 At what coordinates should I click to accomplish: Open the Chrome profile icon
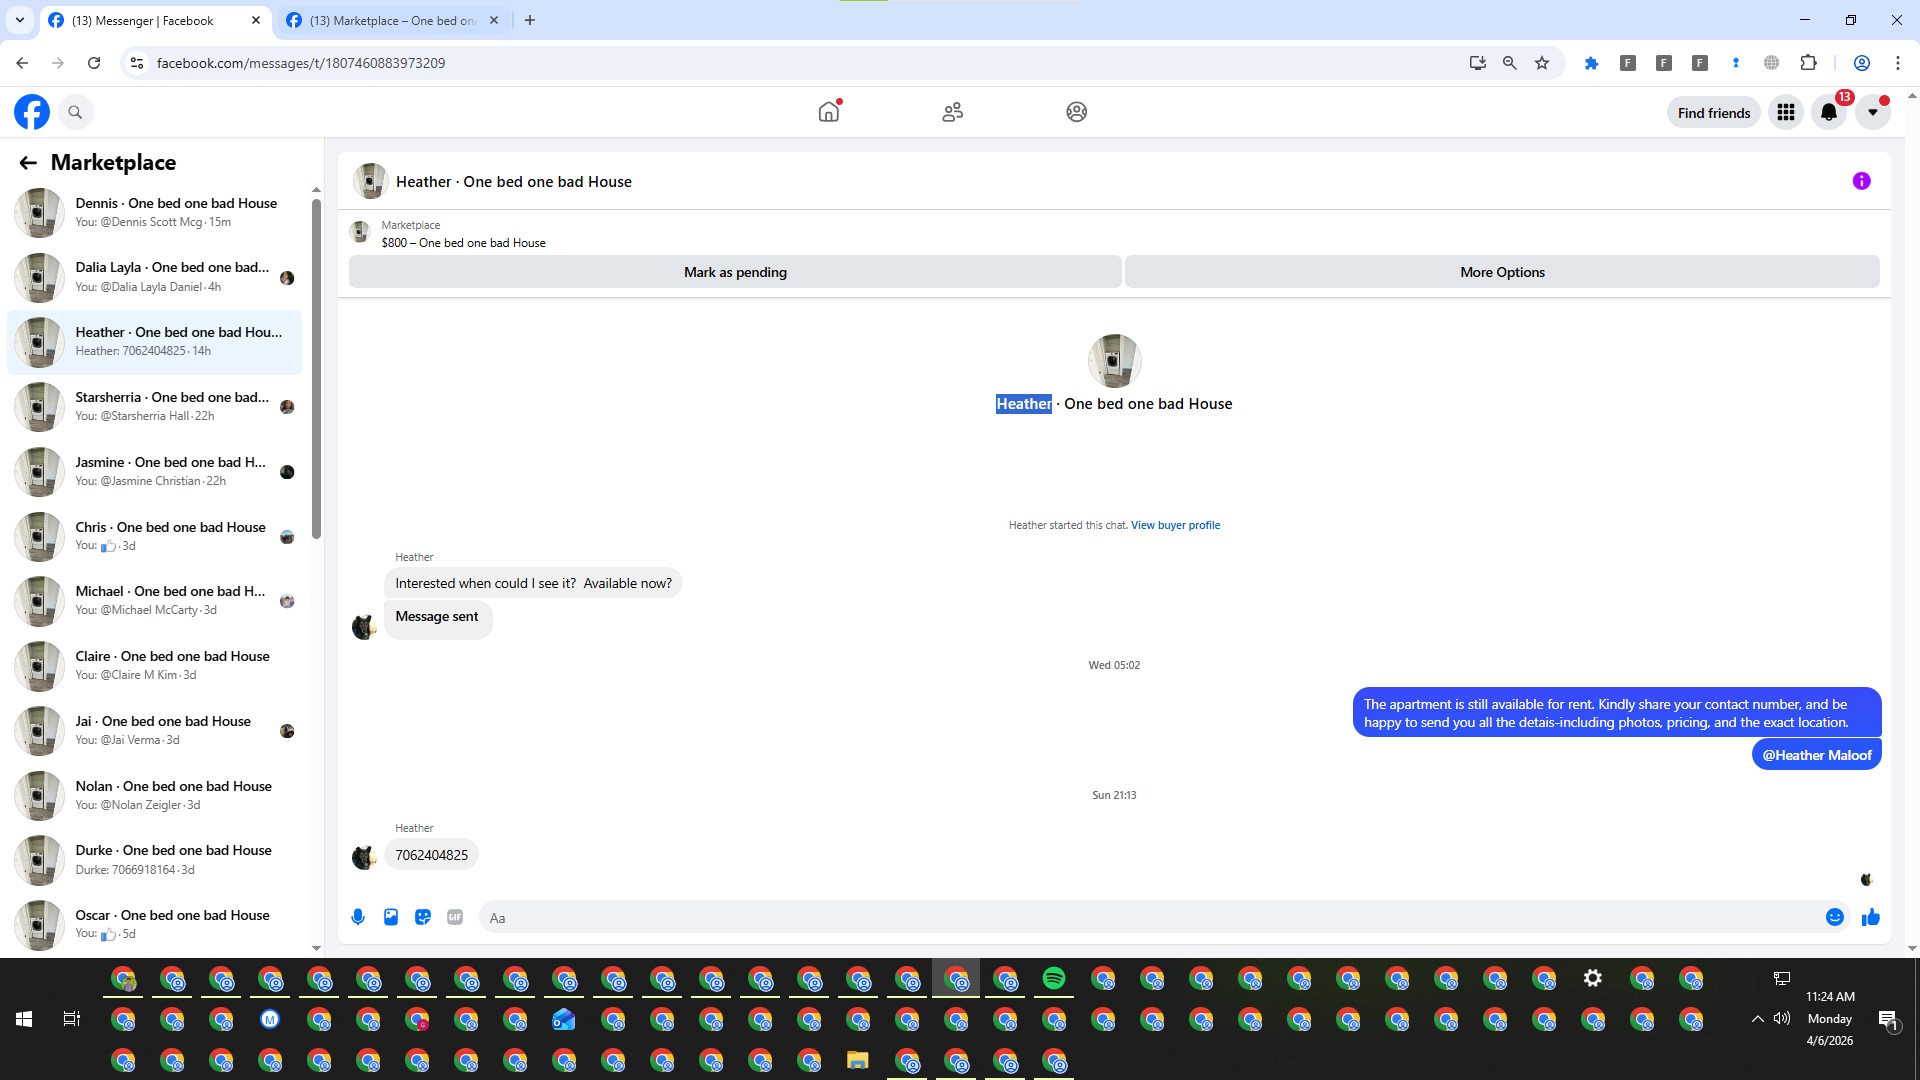pyautogui.click(x=1862, y=63)
